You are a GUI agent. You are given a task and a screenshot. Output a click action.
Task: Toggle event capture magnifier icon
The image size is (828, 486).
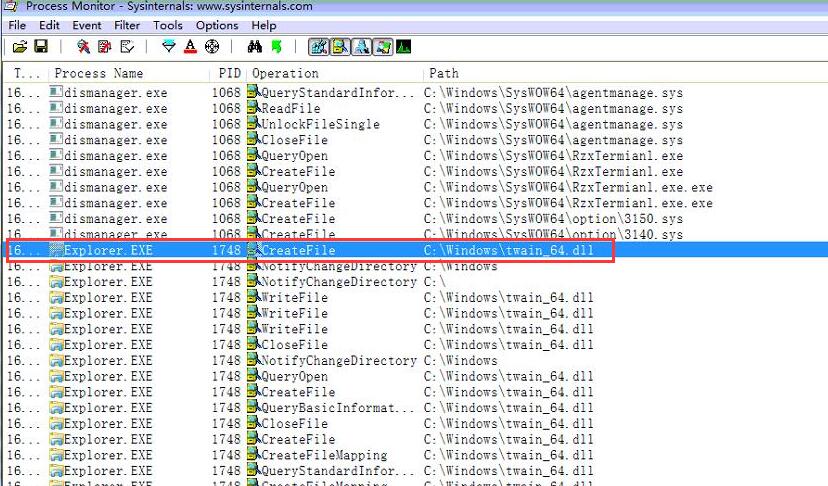[83, 47]
